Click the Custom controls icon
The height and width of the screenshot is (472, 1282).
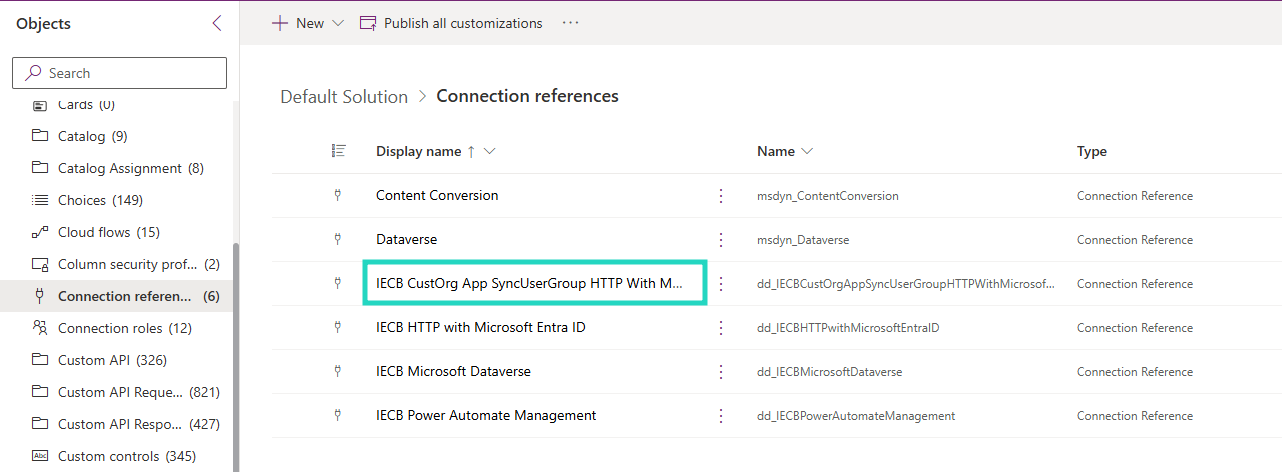click(x=40, y=456)
